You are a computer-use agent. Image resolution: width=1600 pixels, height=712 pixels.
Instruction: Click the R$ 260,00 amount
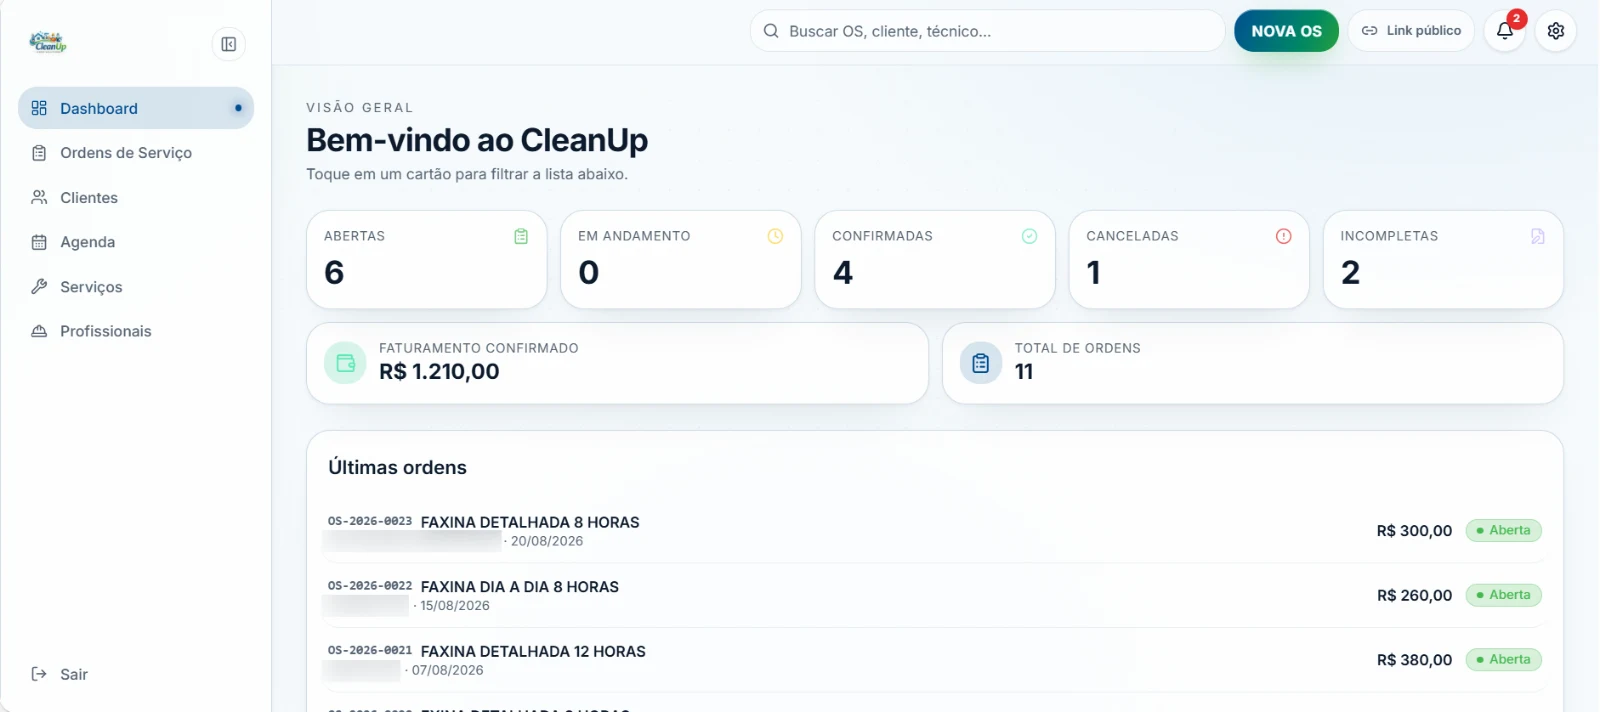pos(1414,595)
